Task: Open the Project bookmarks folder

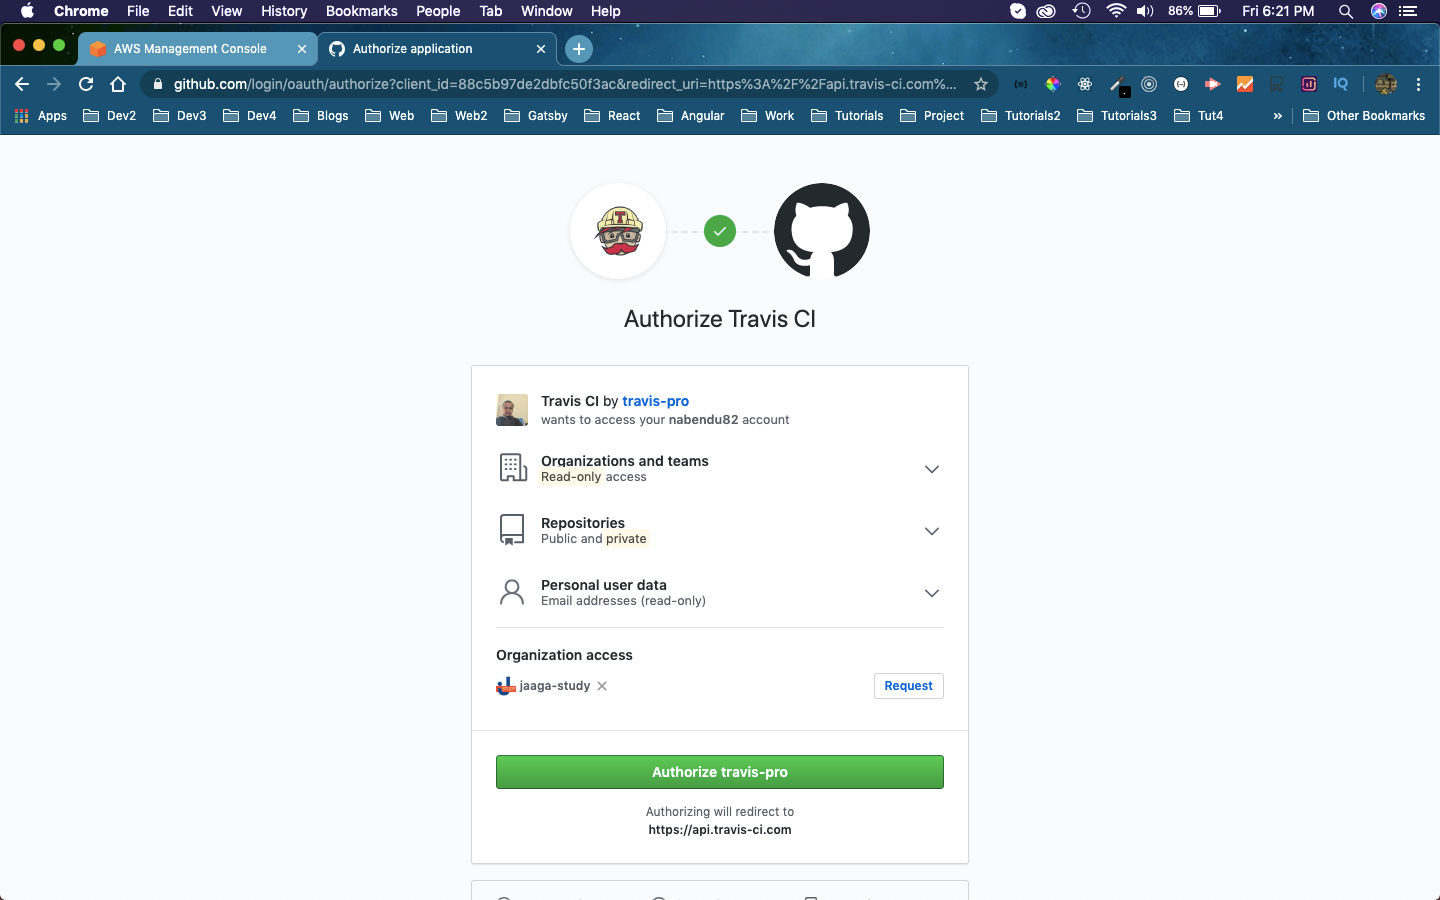Action: coord(932,115)
